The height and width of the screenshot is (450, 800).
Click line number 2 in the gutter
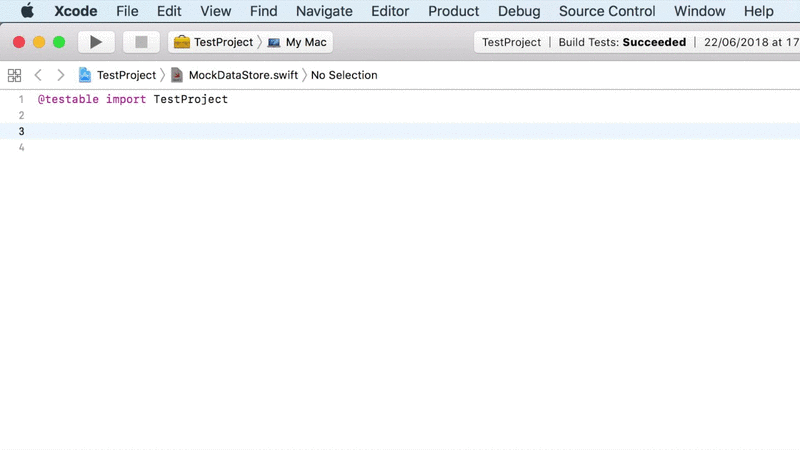21,115
